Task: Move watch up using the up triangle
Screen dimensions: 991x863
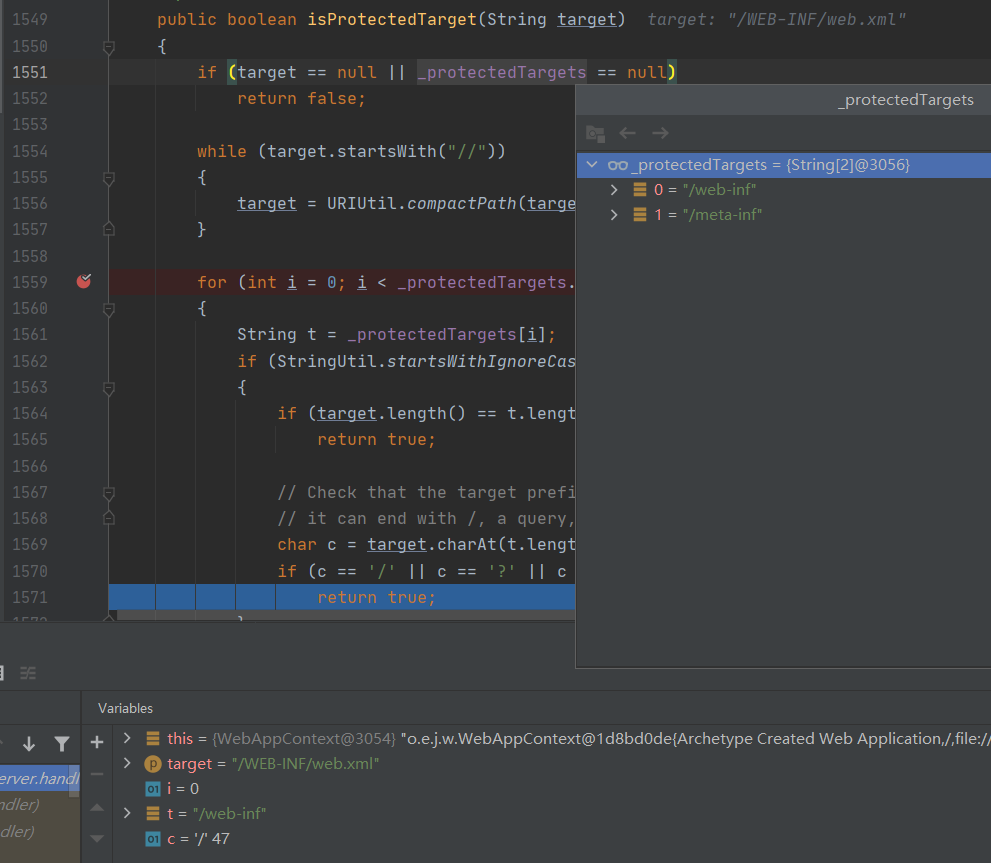Action: pos(97,807)
